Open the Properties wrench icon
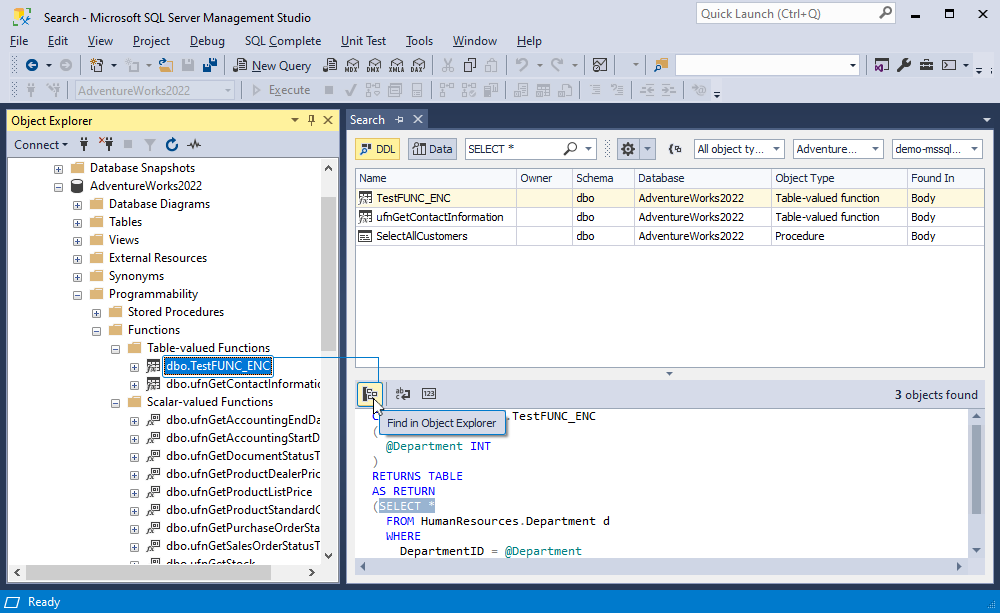This screenshot has height=613, width=1000. point(904,65)
